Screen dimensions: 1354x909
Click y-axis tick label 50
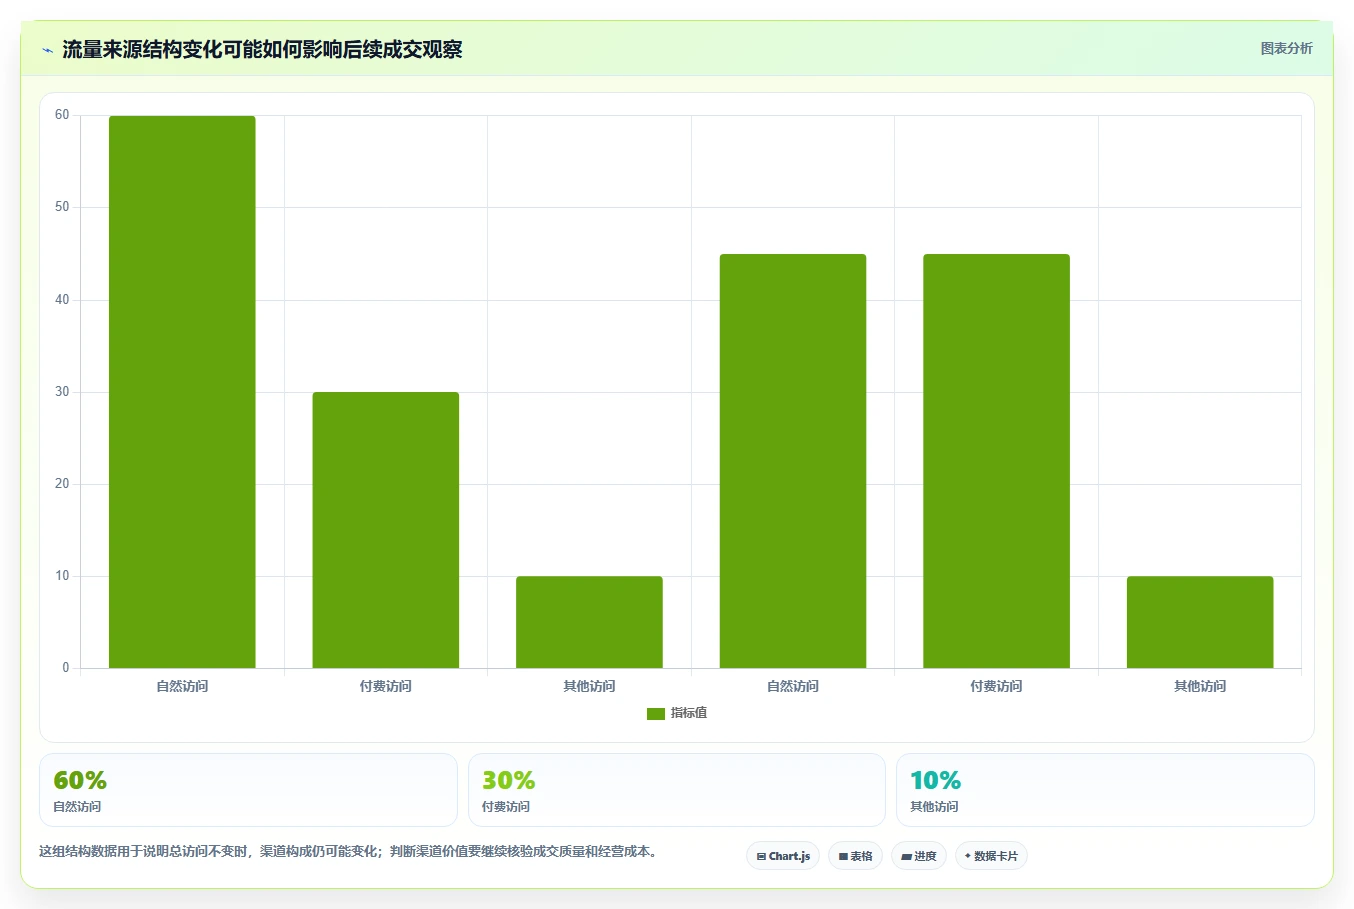point(63,207)
